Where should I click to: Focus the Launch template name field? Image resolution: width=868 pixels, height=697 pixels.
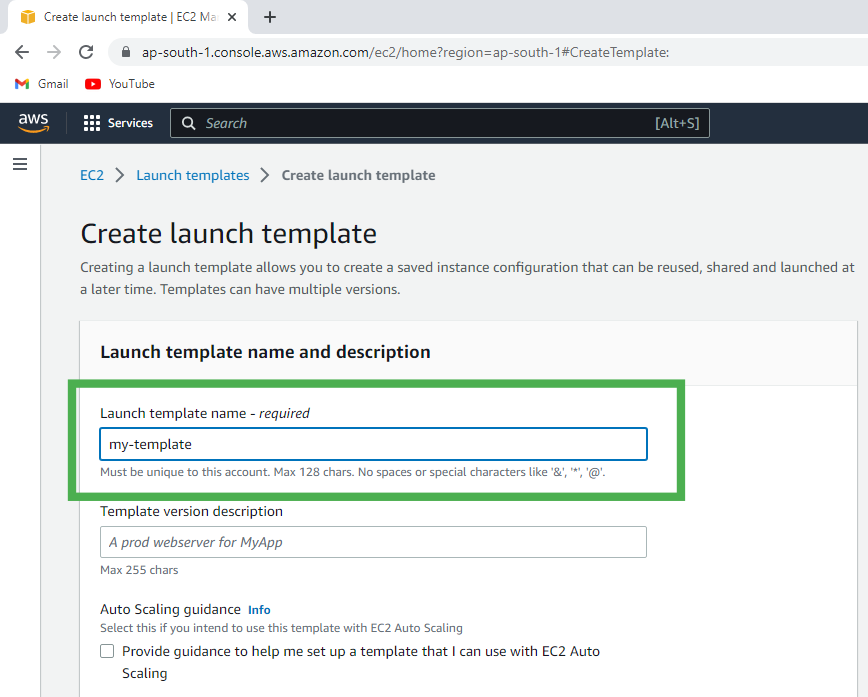coord(373,444)
